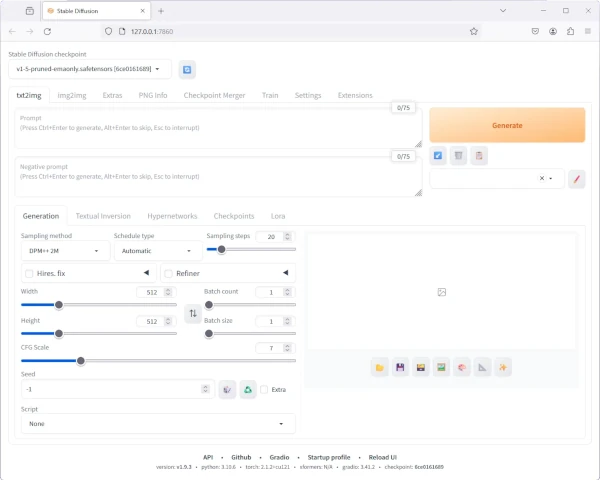Click in the Prompt text box
The height and width of the screenshot is (480, 600).
tap(218, 129)
